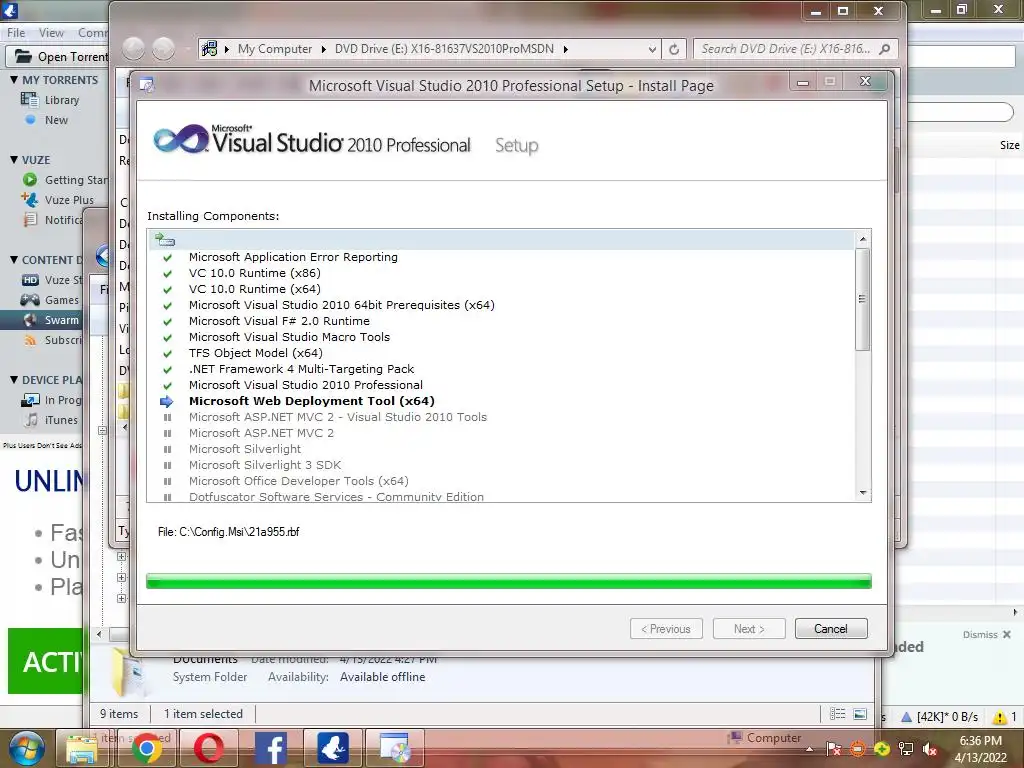Screen dimensions: 1024x768
Task: Launch Google Chrome from the taskbar
Action: pos(146,748)
